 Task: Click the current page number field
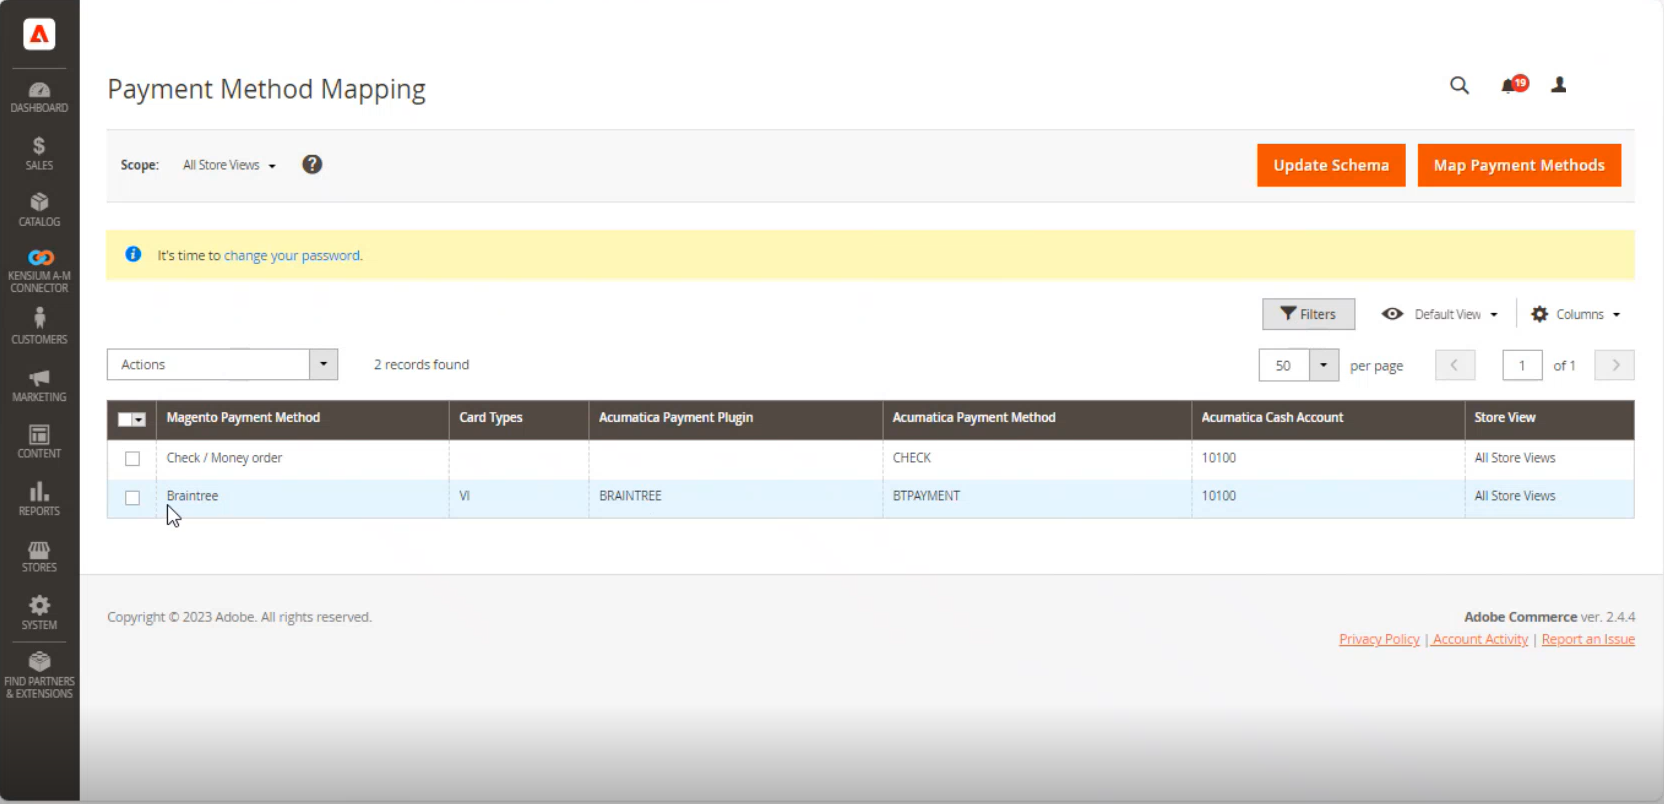tap(1522, 365)
